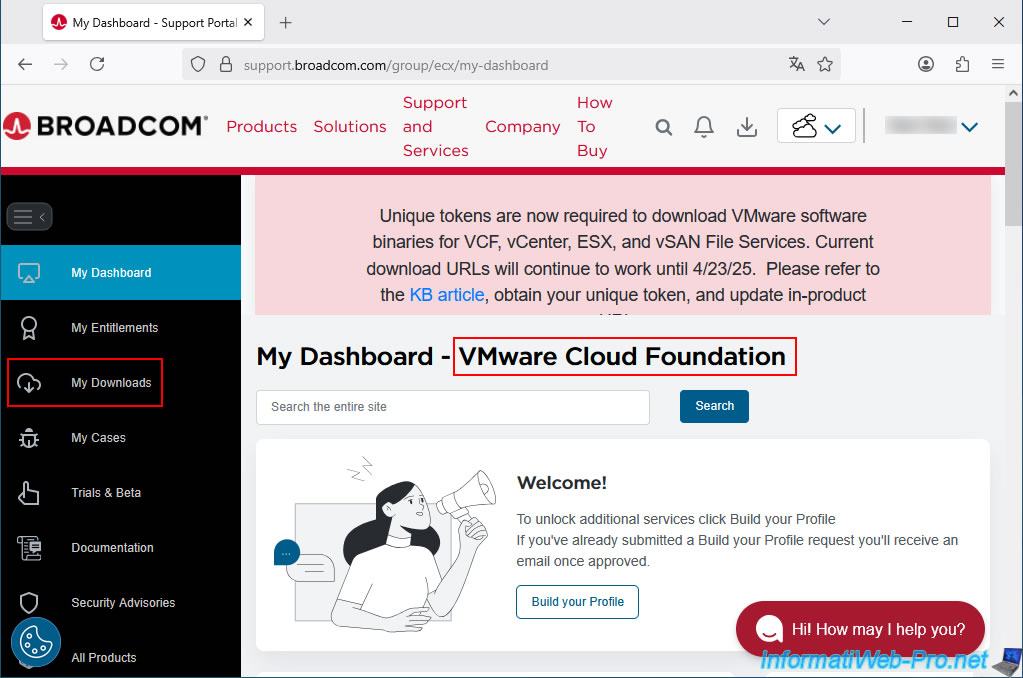Click the Search the entire site field
This screenshot has width=1023, height=678.
452,407
